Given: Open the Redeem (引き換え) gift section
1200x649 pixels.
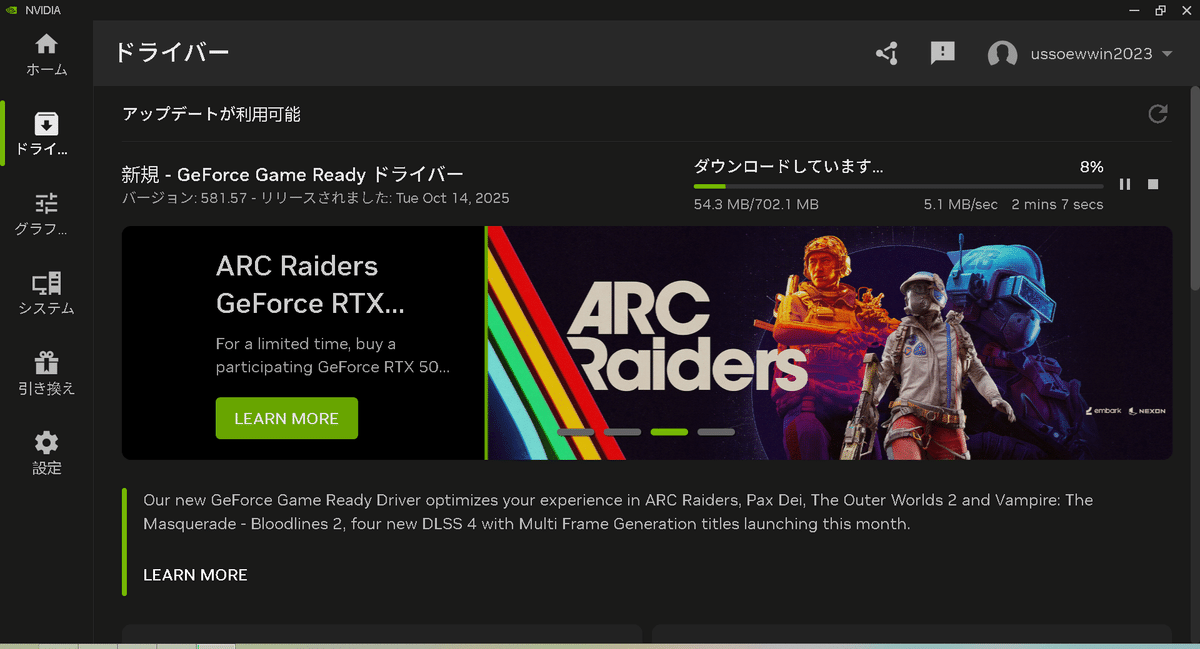Looking at the screenshot, I should point(47,374).
